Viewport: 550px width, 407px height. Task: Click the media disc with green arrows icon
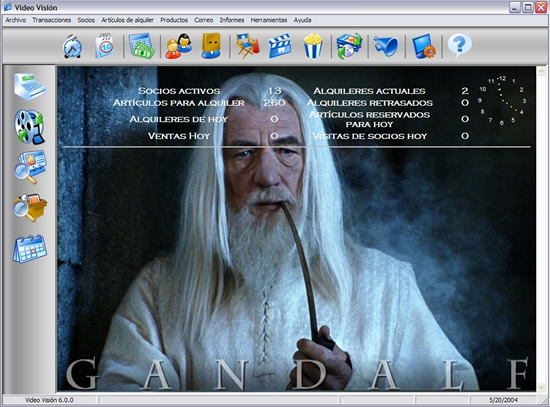click(349, 46)
